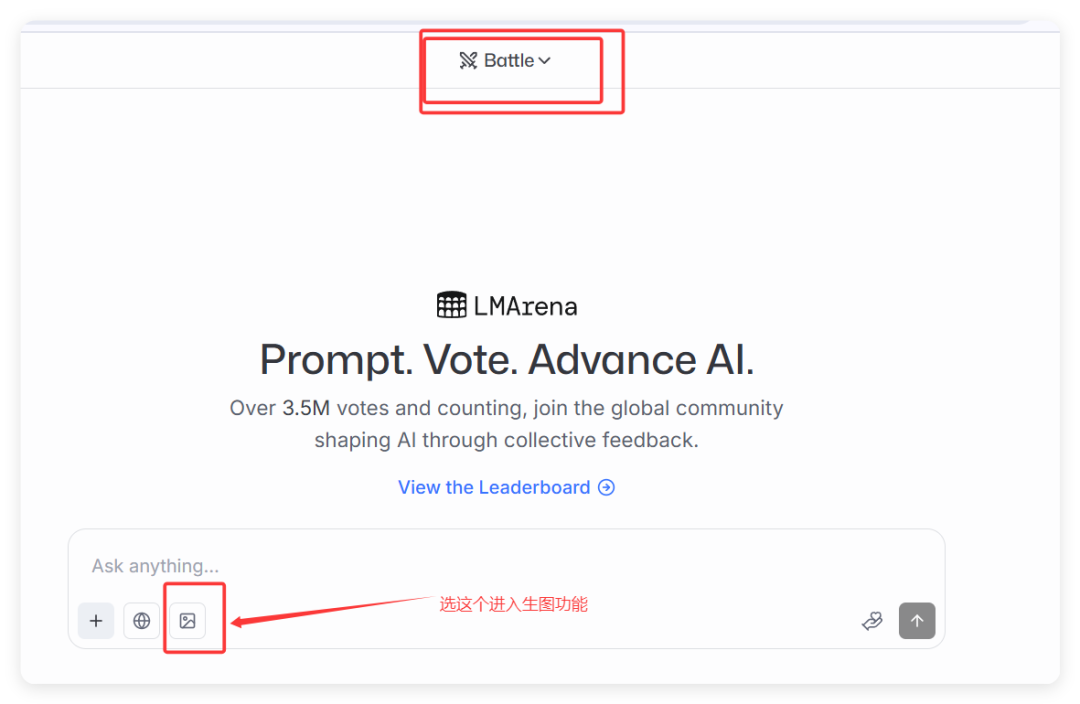Viewport: 1080px width, 704px height.
Task: Click the LMArena wordmark text
Action: coord(525,306)
